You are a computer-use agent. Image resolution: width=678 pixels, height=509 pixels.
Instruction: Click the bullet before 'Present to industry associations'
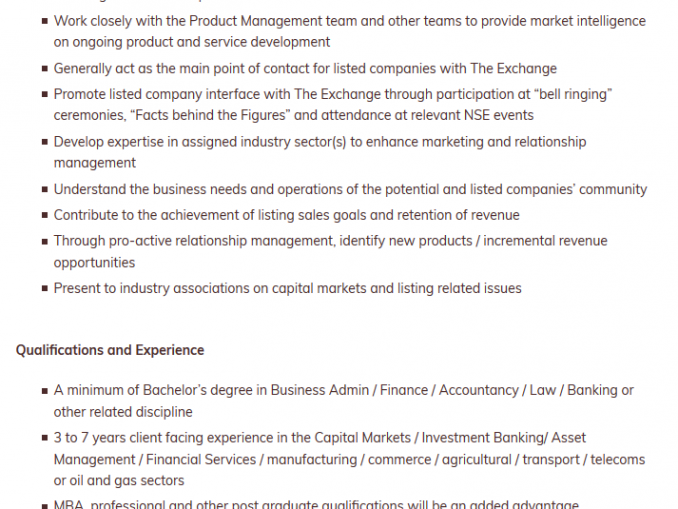[x=45, y=288]
